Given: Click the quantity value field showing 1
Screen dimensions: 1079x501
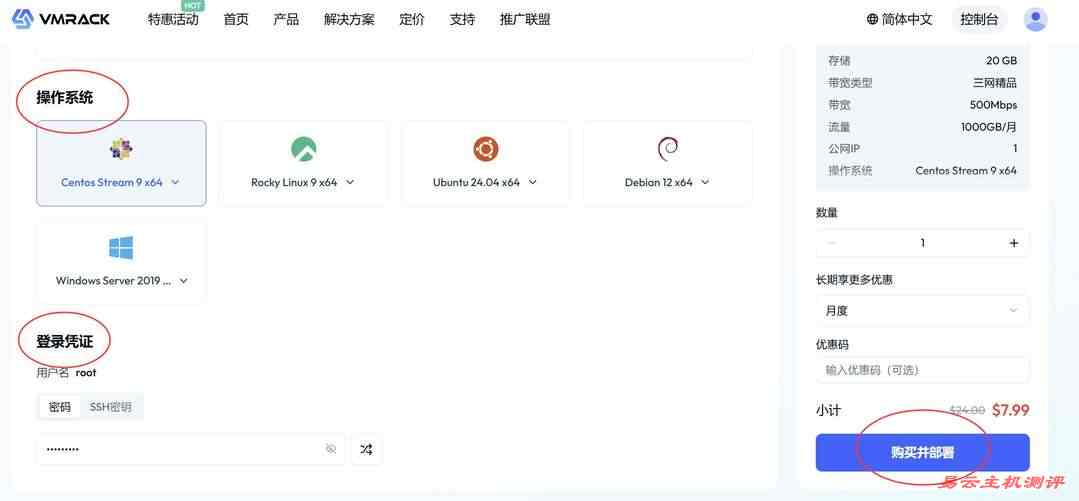Looking at the screenshot, I should pos(922,243).
